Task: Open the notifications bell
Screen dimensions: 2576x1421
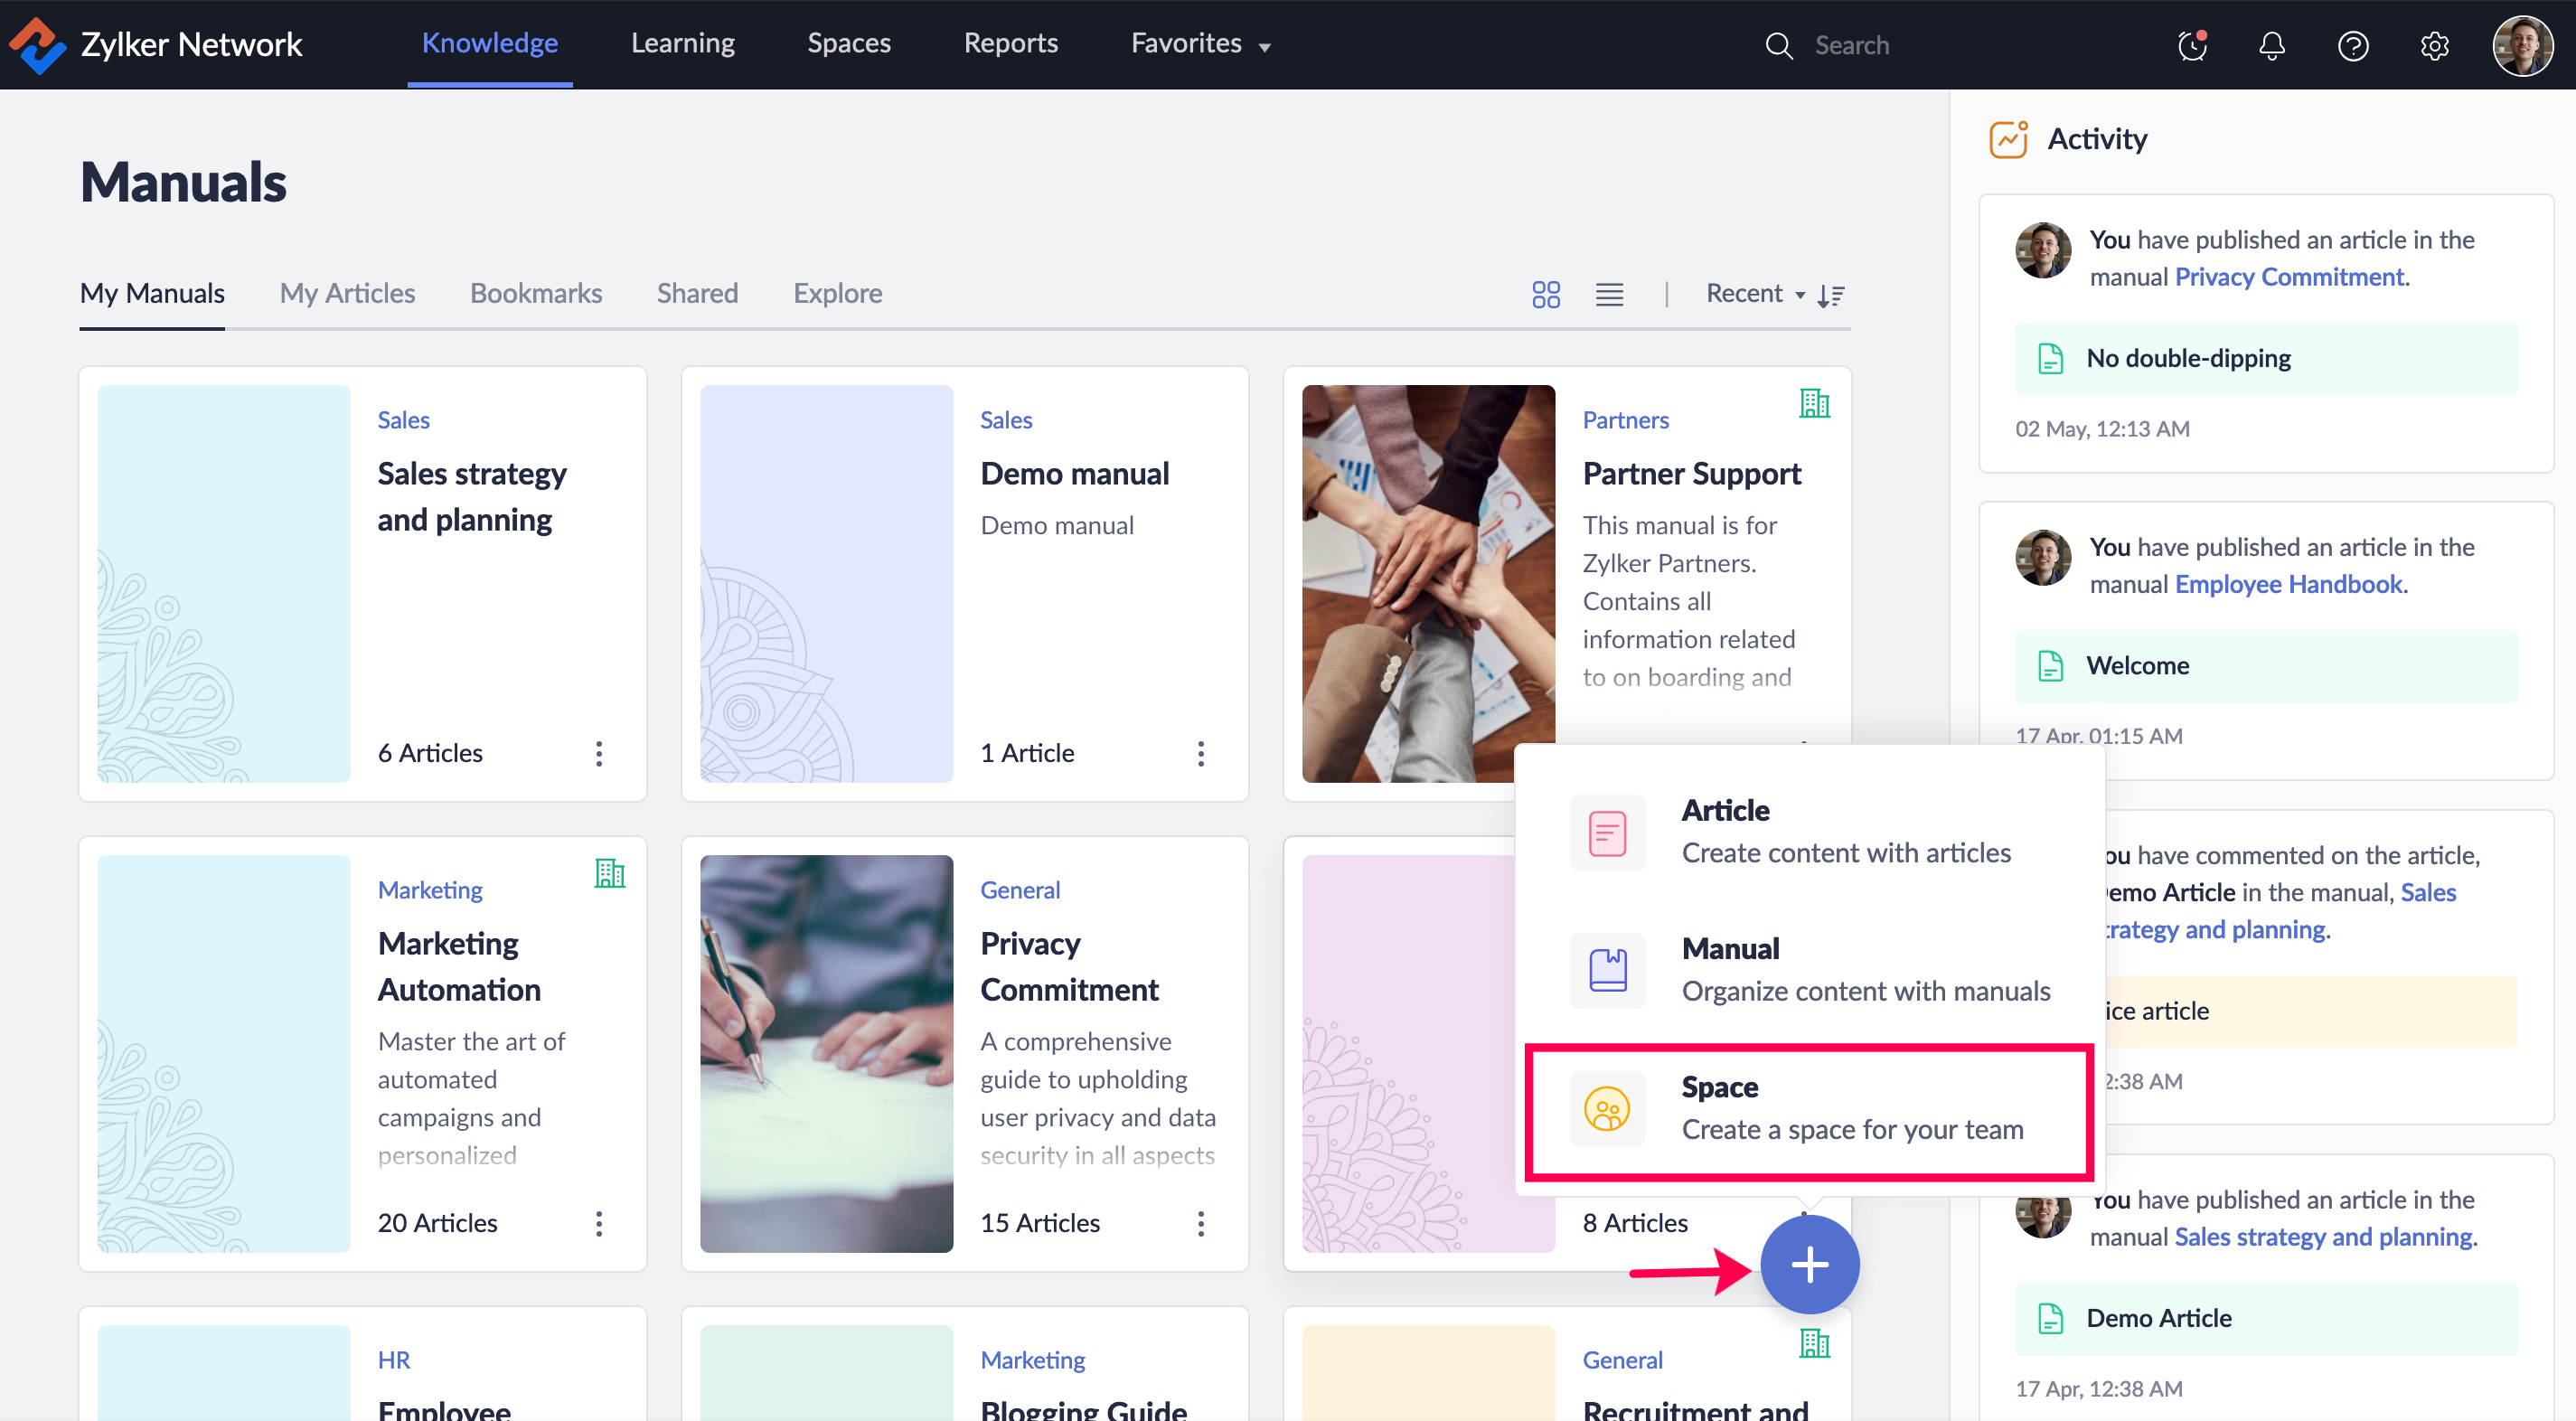Action: [2272, 45]
